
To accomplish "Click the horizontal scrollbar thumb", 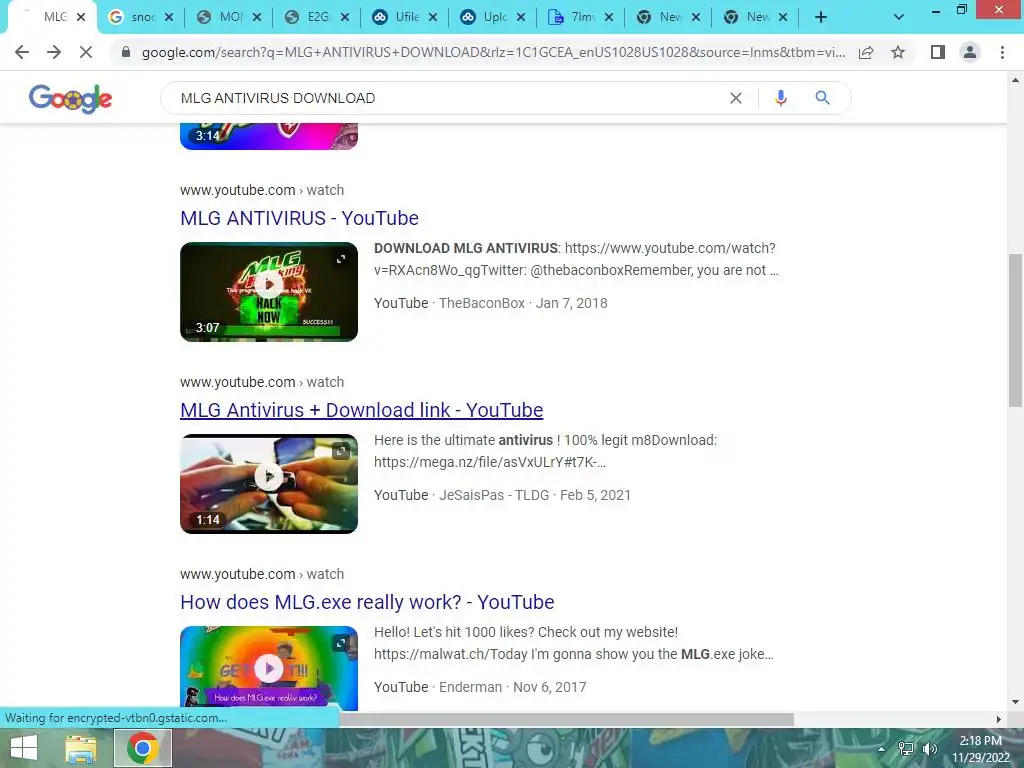I will 566,719.
